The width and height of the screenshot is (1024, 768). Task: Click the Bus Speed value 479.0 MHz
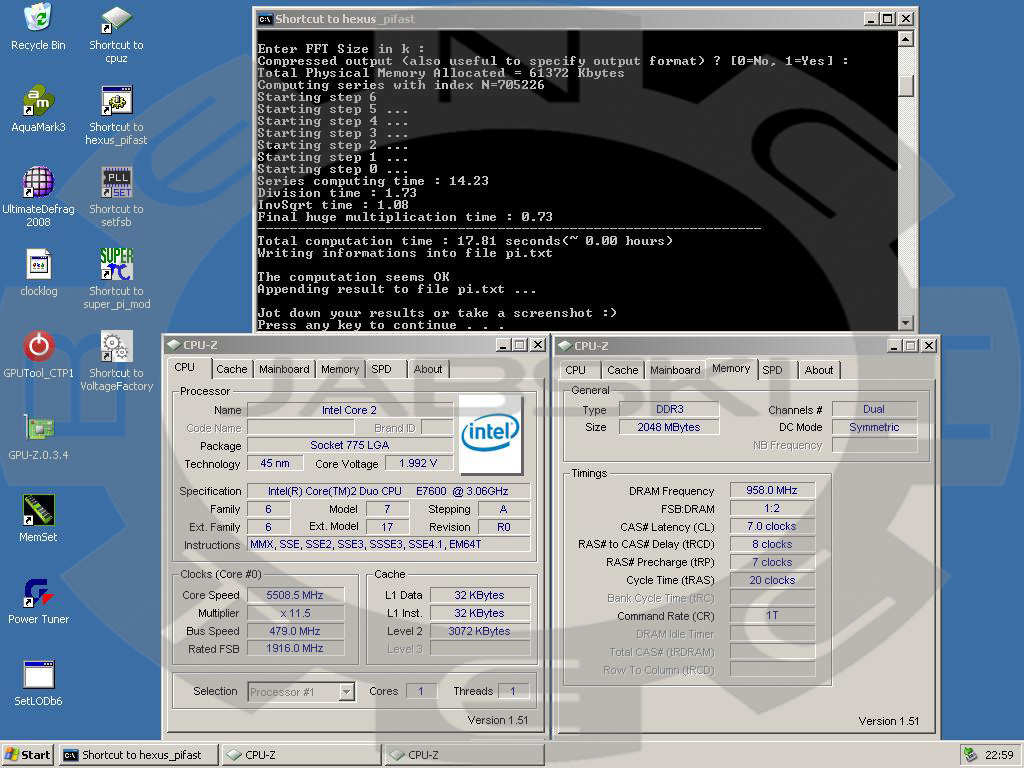[x=295, y=631]
